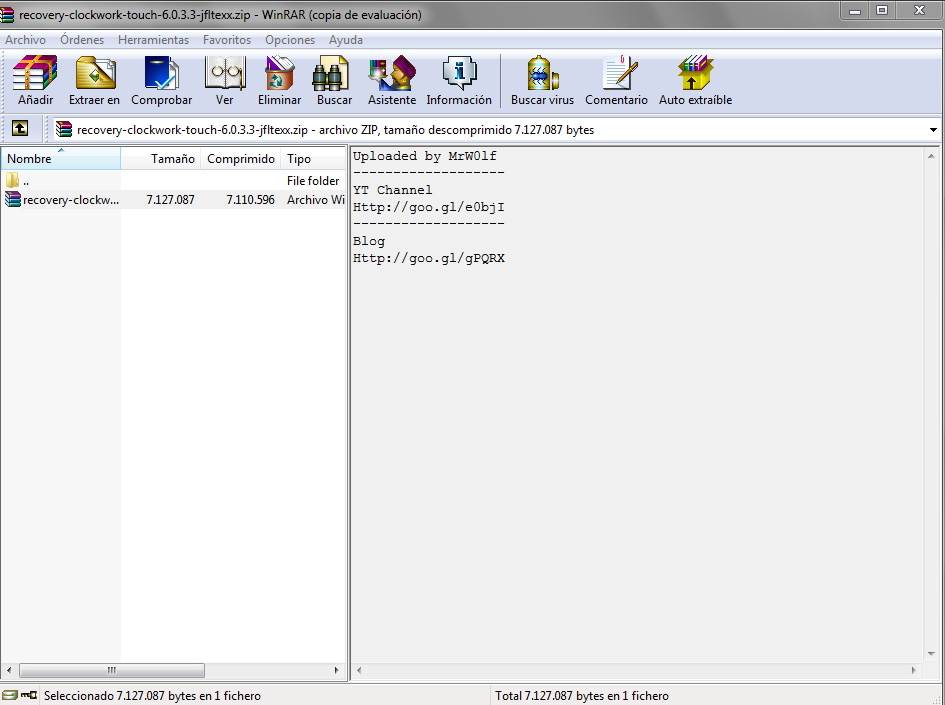
Task: Click comment pane scroll up arrow
Action: coord(931,156)
